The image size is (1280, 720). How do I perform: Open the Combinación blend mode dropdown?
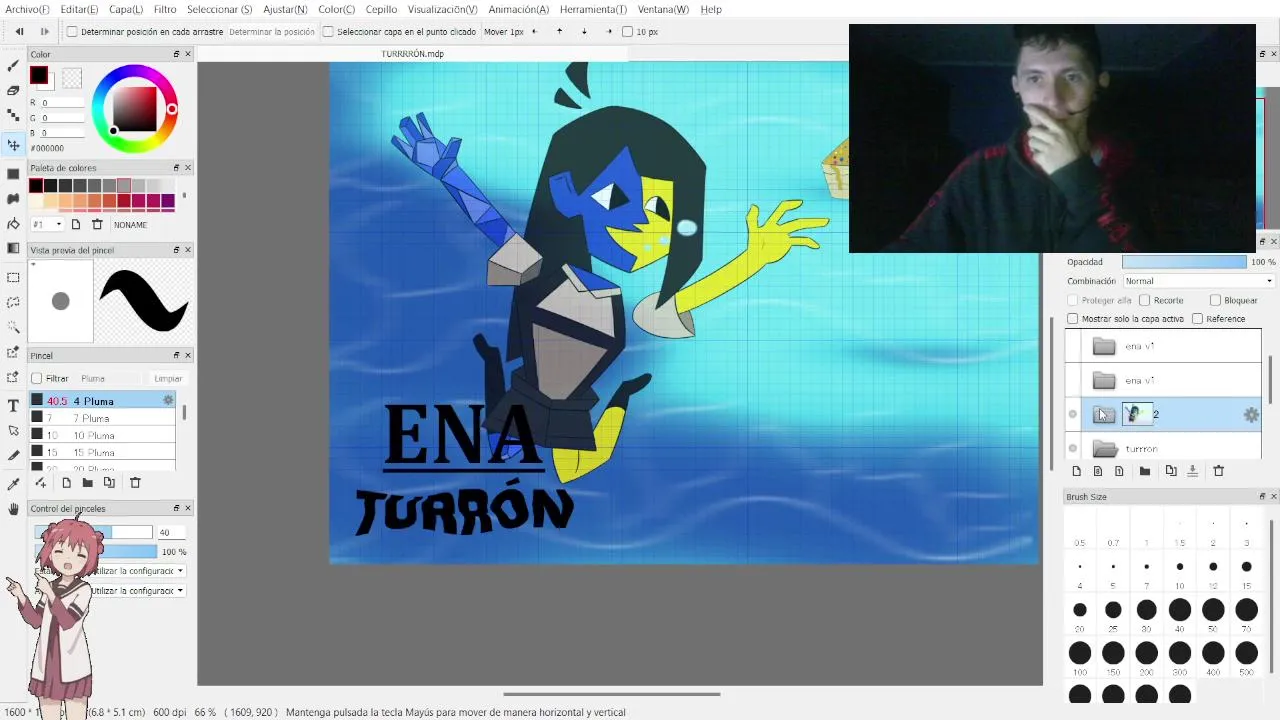(1198, 281)
